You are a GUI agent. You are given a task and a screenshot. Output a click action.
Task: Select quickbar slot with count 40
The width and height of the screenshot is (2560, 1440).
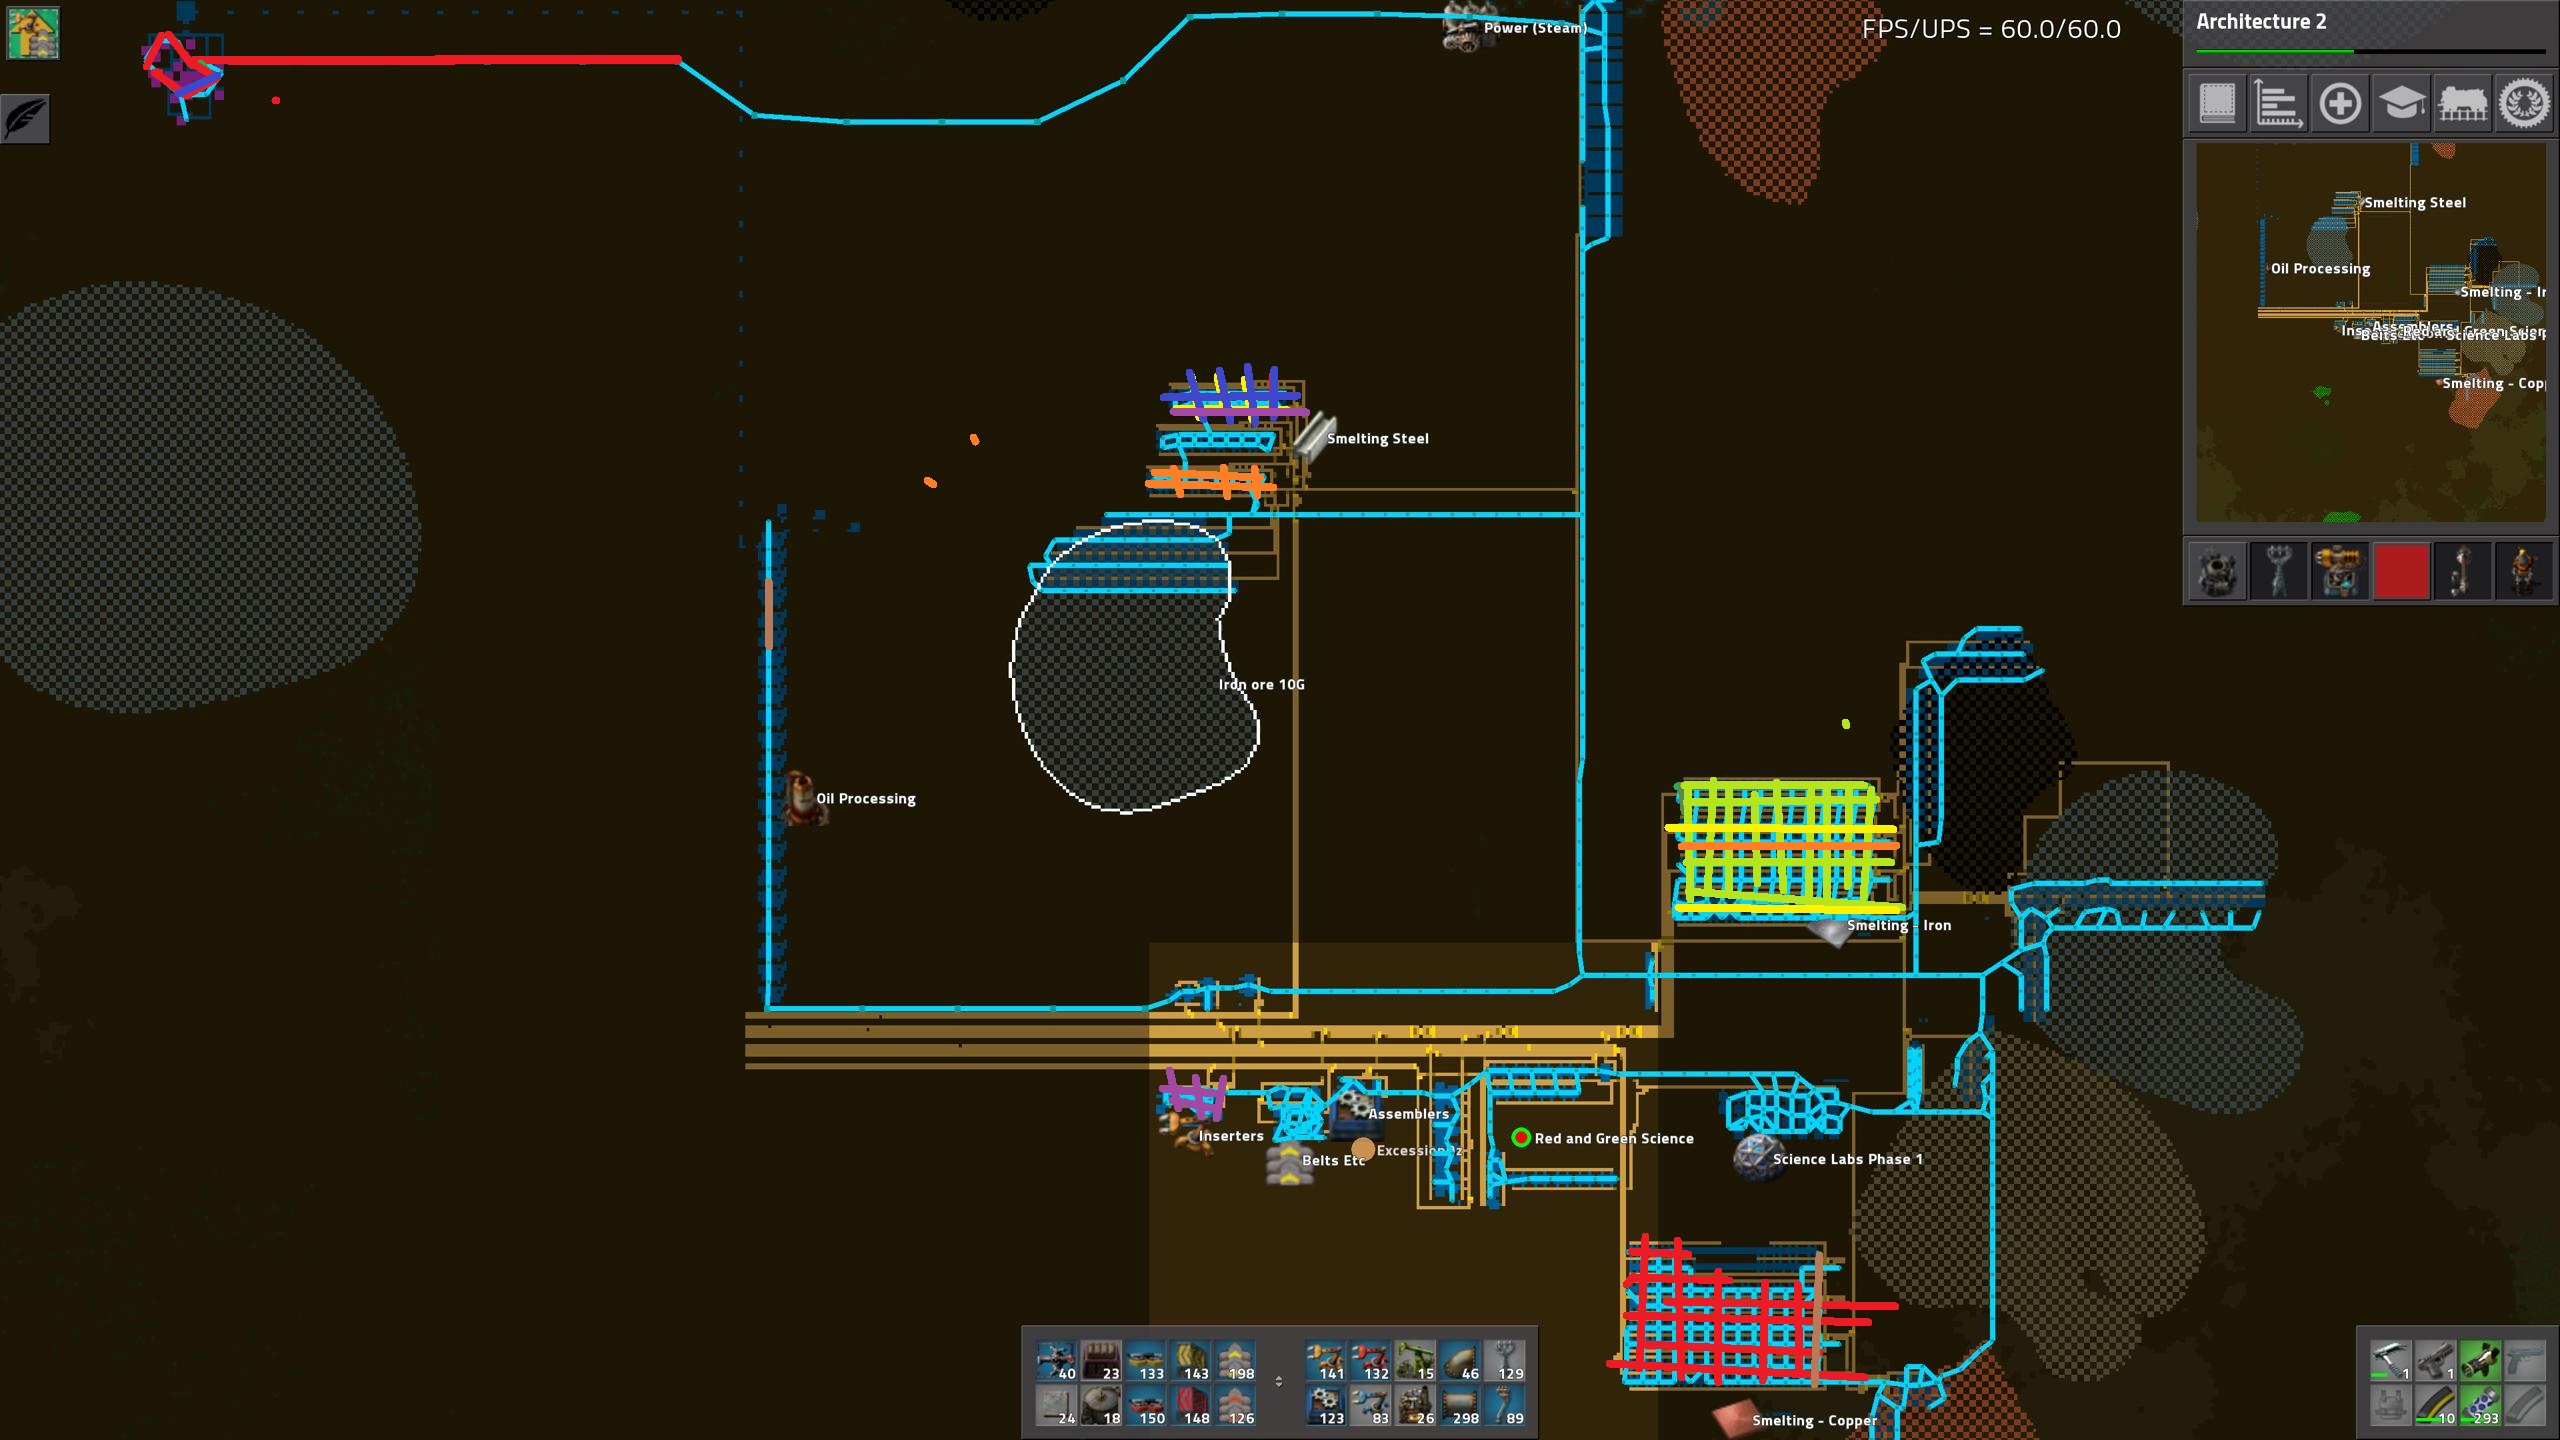1056,1362
